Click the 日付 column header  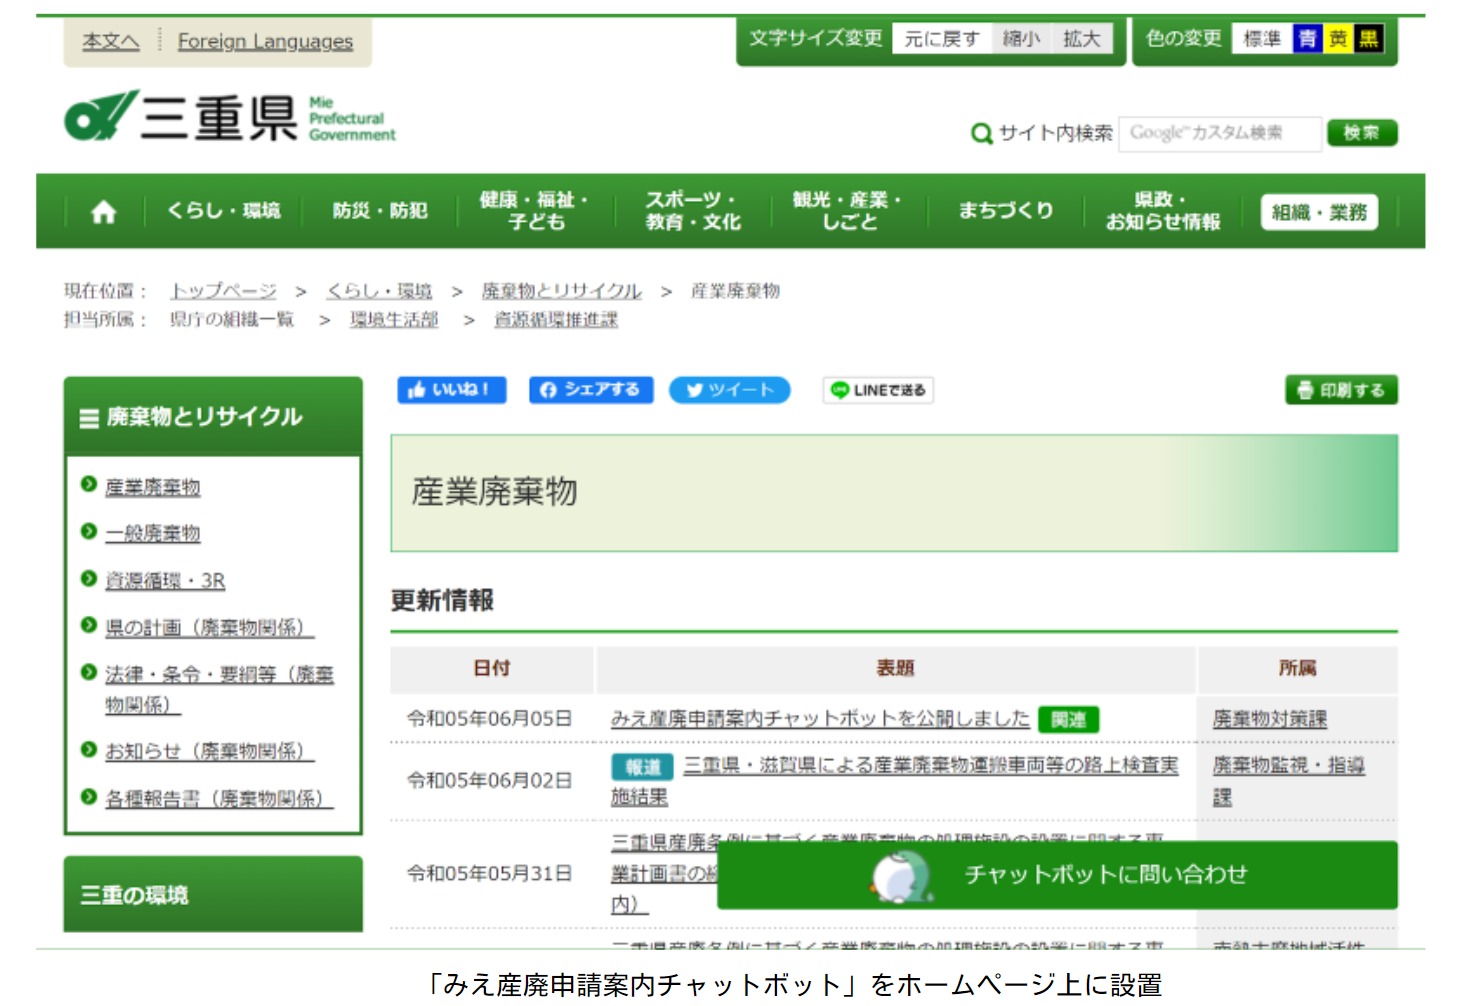pyautogui.click(x=492, y=669)
